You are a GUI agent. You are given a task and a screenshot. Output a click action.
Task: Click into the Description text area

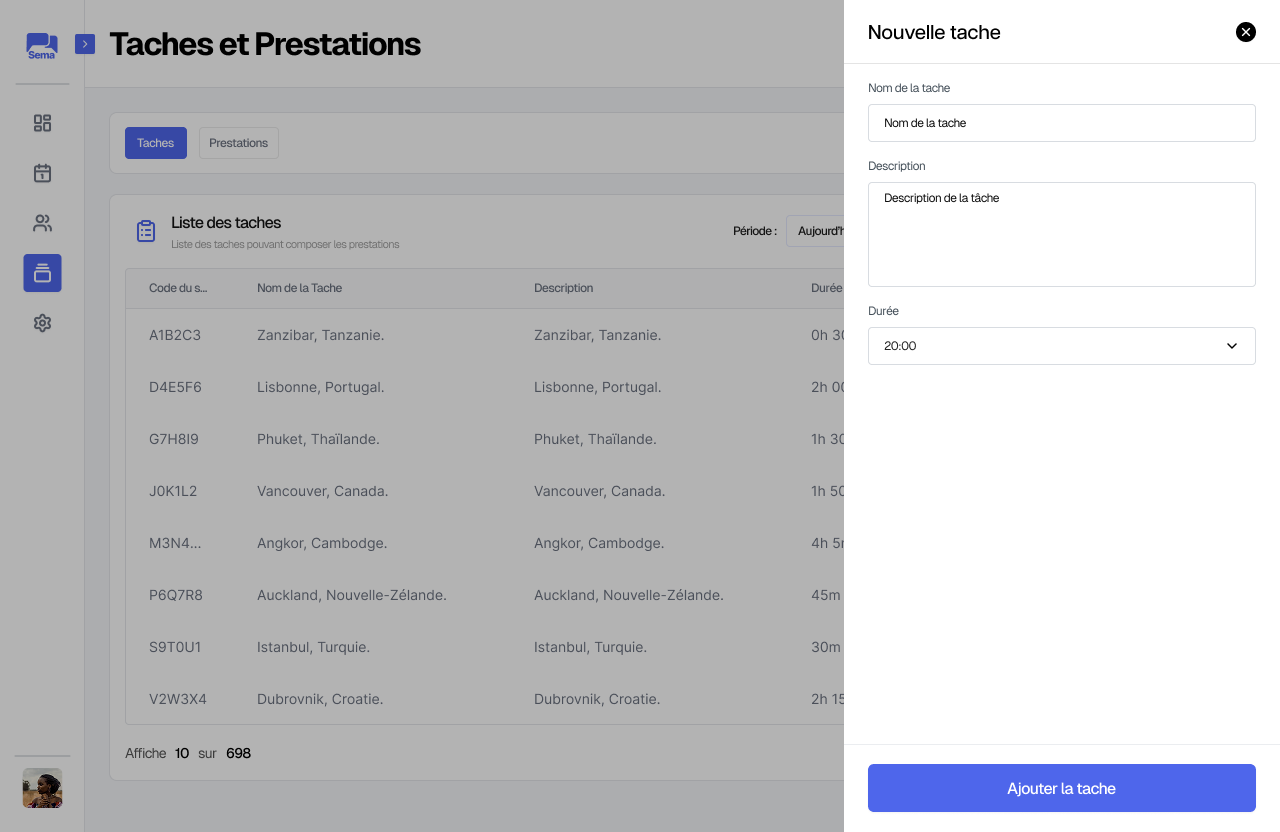click(x=1061, y=234)
